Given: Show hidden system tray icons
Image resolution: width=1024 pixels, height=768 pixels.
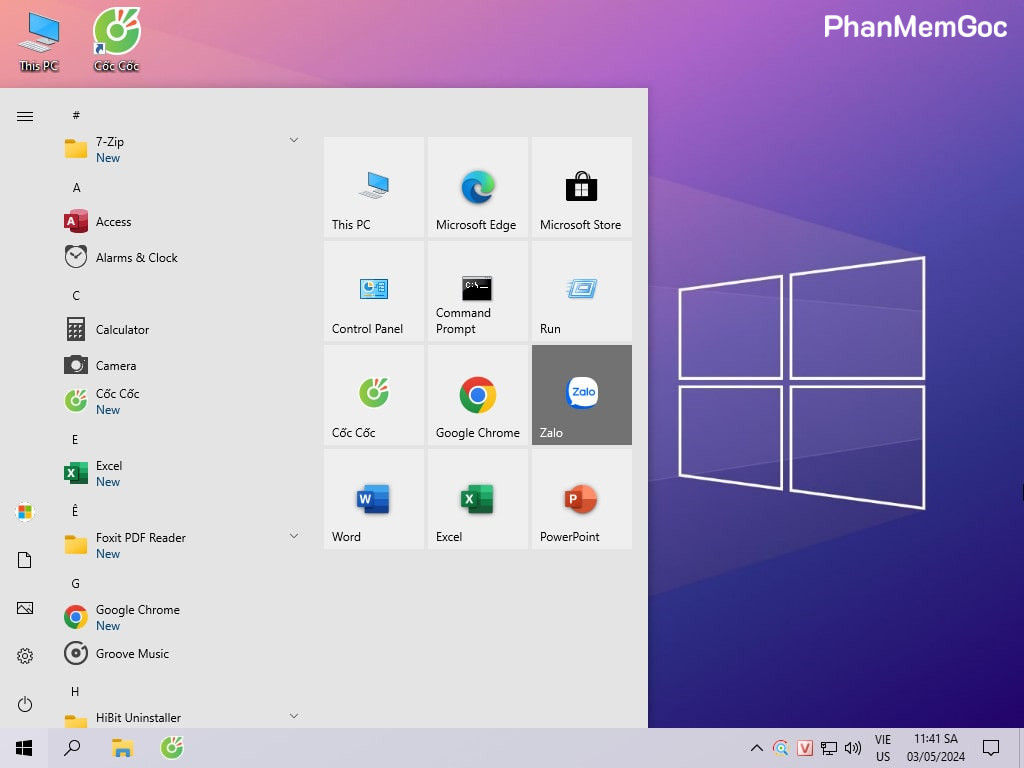Looking at the screenshot, I should click(757, 748).
